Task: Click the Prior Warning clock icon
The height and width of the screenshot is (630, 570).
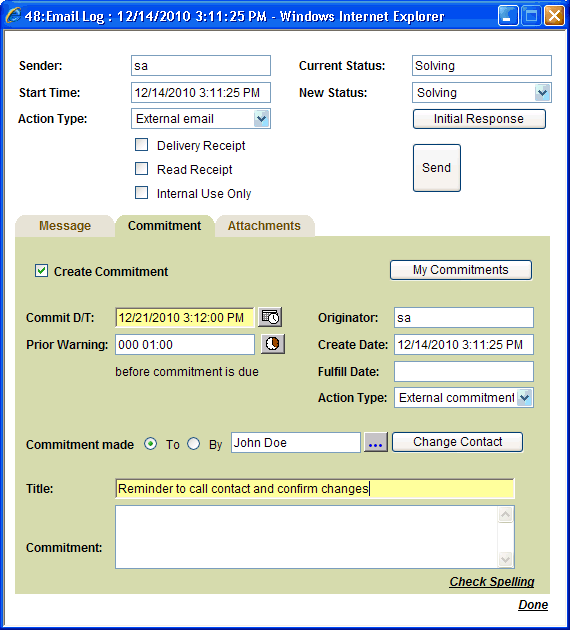Action: 273,344
